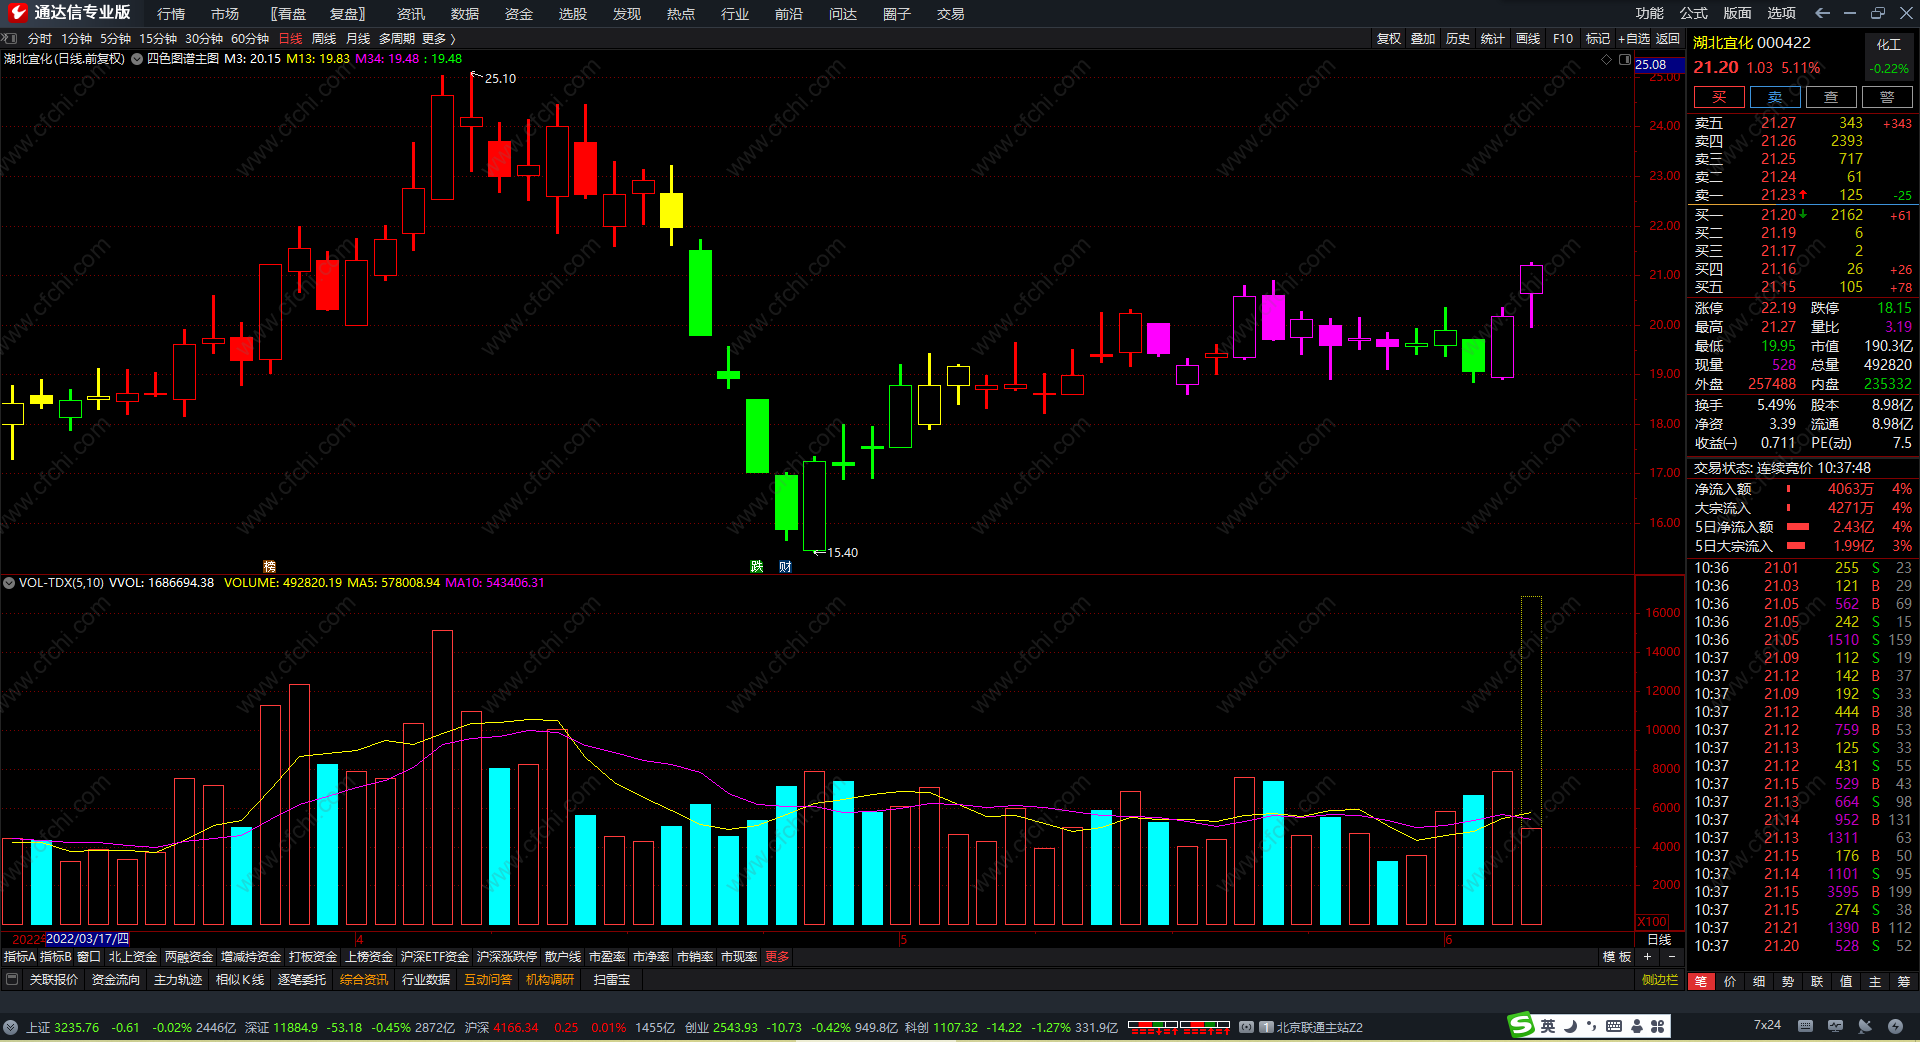Click the 警 alert button
Image resolution: width=1920 pixels, height=1042 pixels.
(1887, 97)
